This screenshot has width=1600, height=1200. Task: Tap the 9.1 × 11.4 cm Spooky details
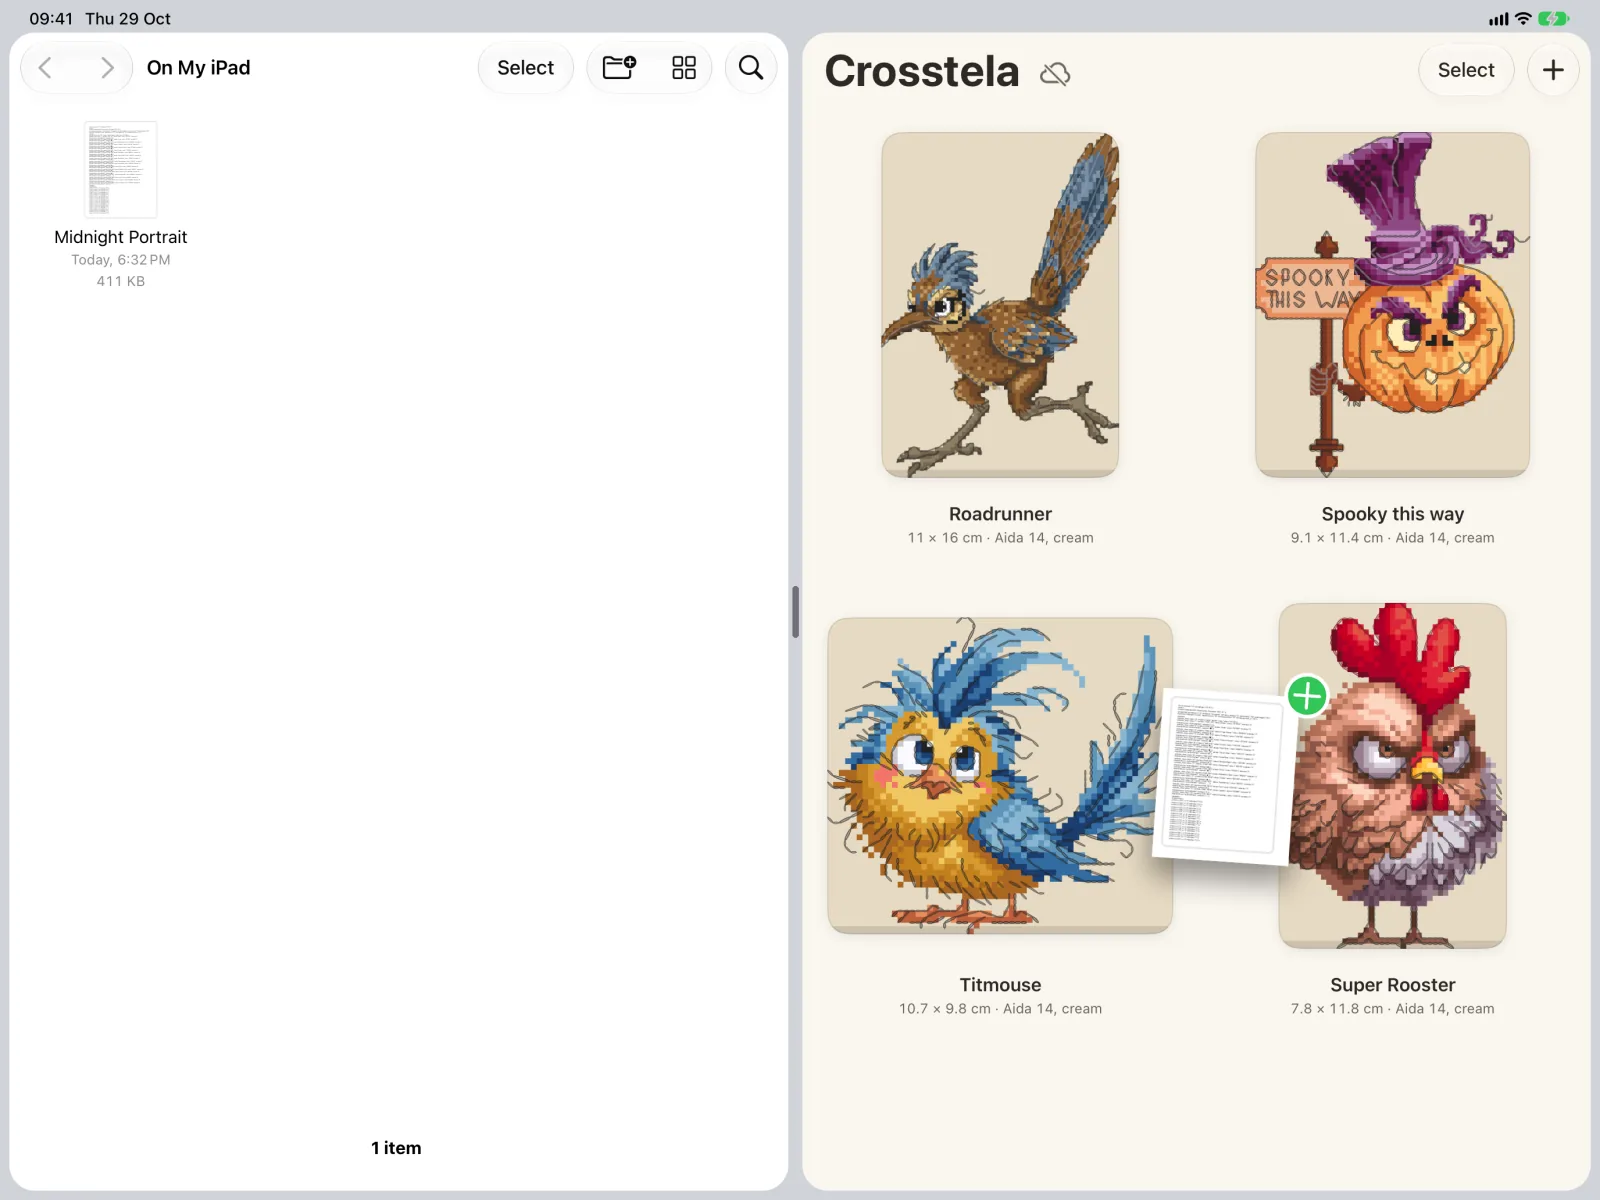pyautogui.click(x=1393, y=538)
